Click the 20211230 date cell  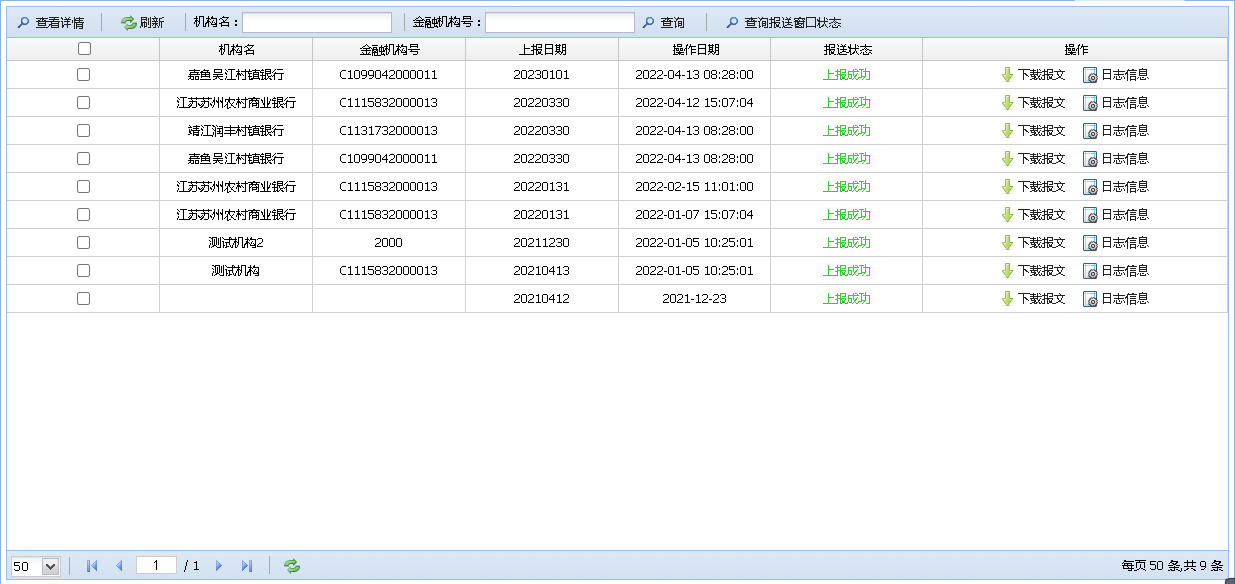(x=542, y=242)
